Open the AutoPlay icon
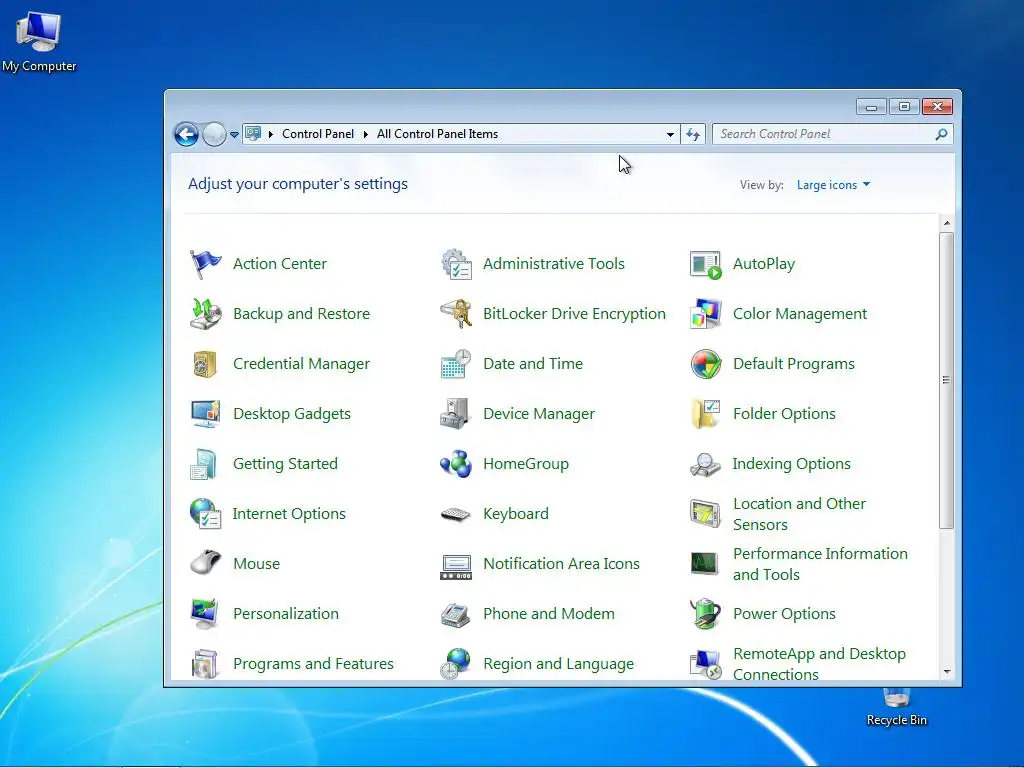The image size is (1024, 768). click(x=705, y=264)
